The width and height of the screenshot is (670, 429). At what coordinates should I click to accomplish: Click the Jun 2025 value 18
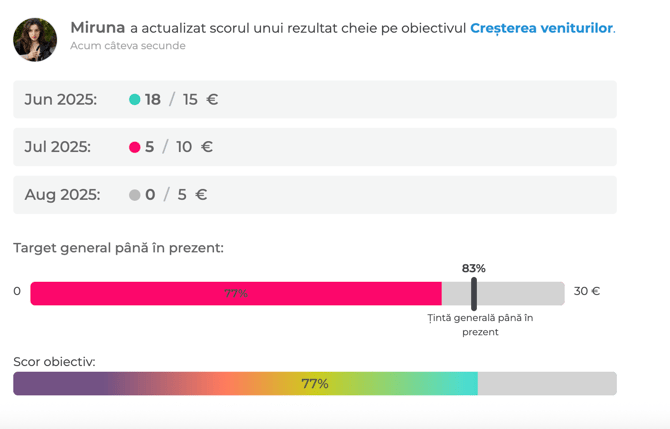coord(153,100)
